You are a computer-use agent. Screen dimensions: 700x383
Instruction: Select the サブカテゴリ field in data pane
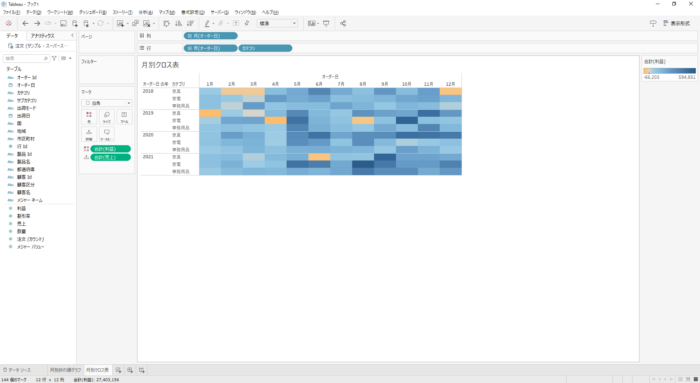pos(27,100)
